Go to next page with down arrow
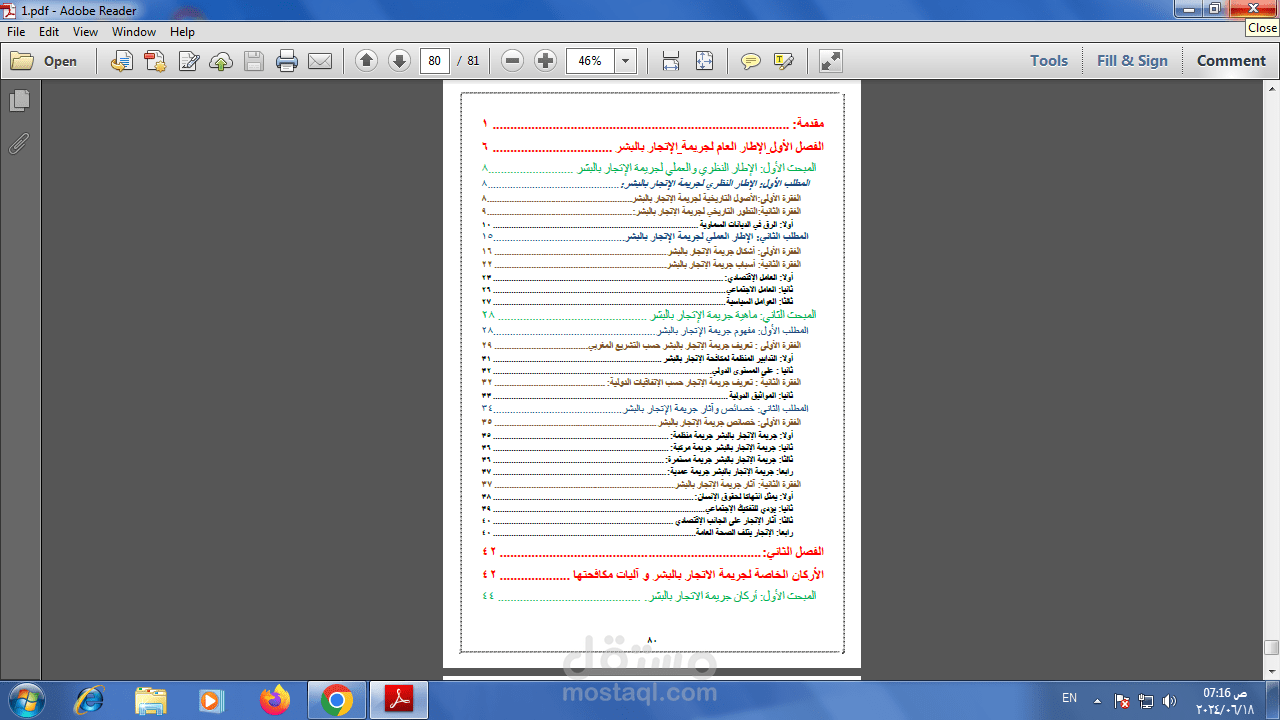1280x720 pixels. pyautogui.click(x=399, y=61)
